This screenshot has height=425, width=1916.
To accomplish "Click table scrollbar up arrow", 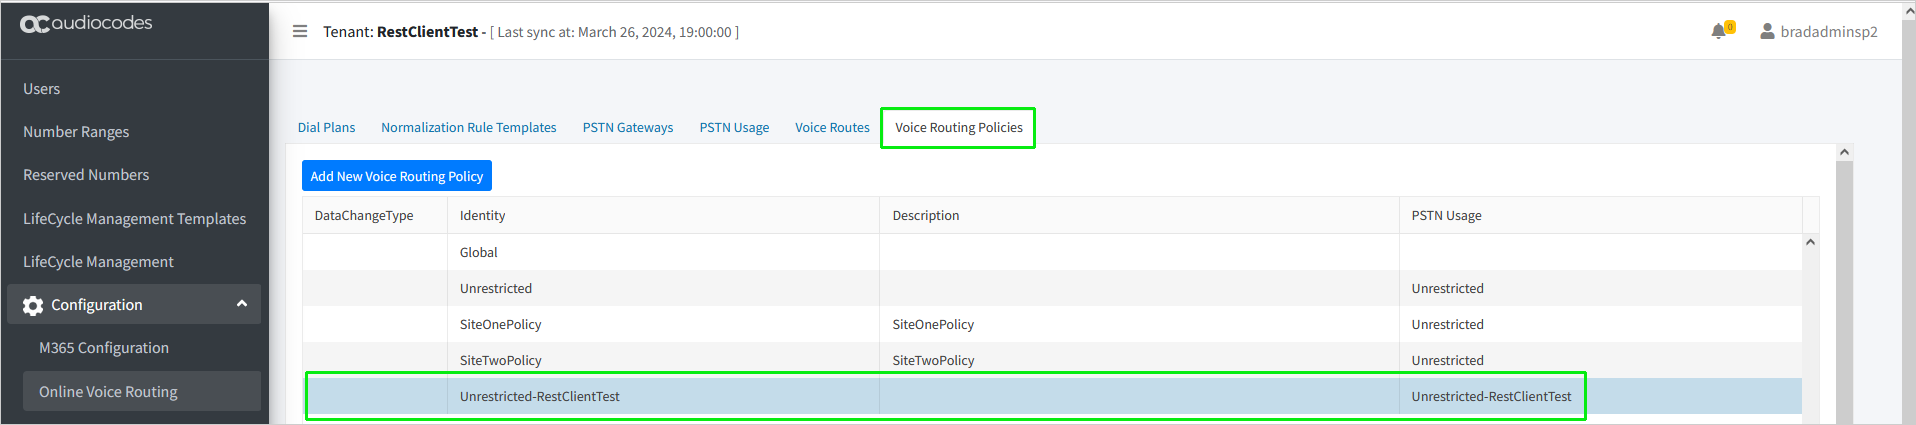I will (x=1810, y=242).
